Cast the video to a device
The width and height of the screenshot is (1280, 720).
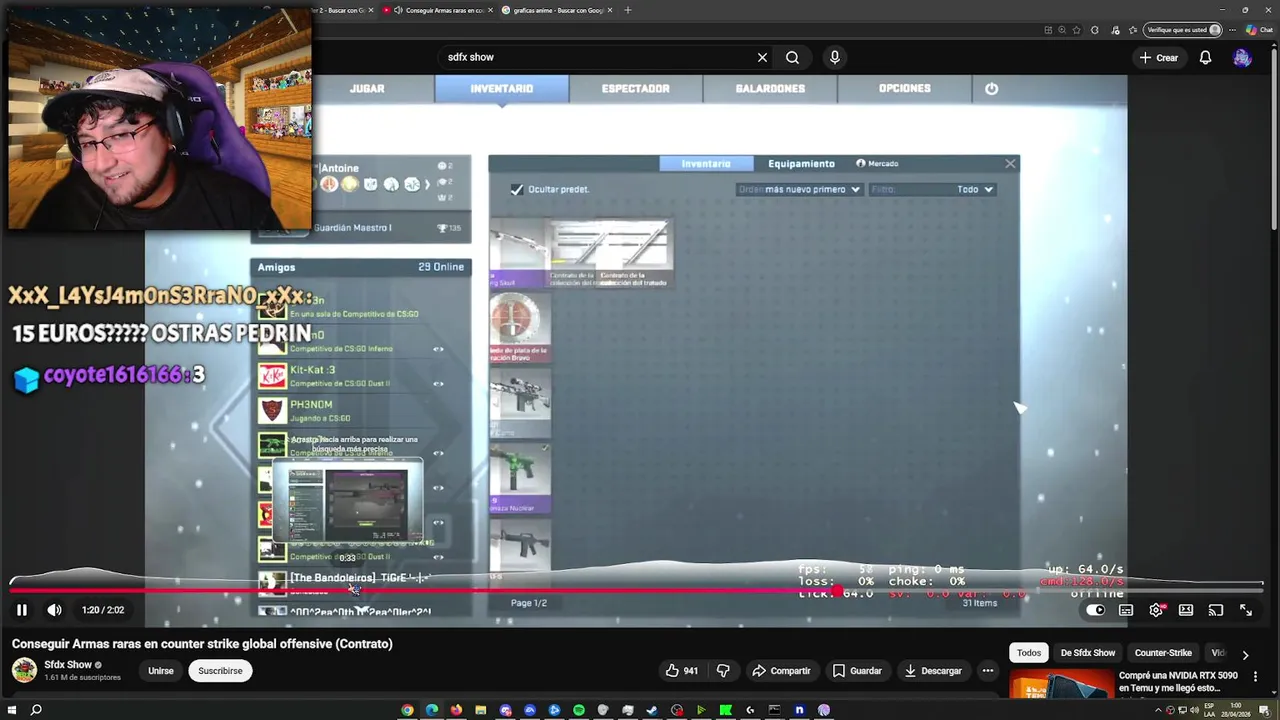[1216, 610]
